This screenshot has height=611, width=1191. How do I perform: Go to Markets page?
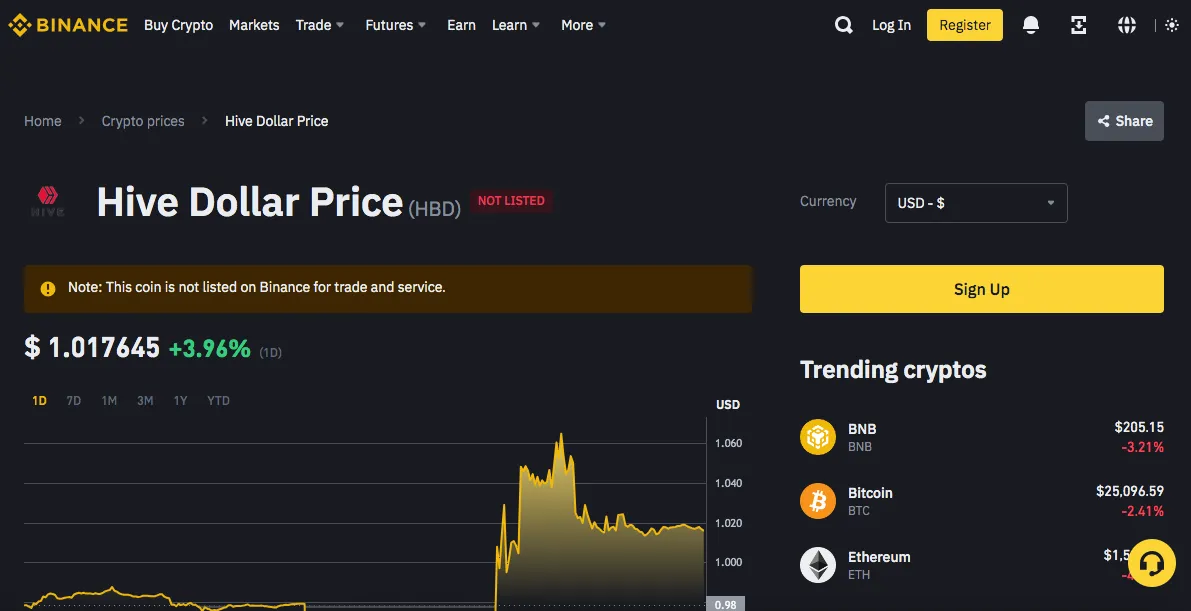coord(254,25)
